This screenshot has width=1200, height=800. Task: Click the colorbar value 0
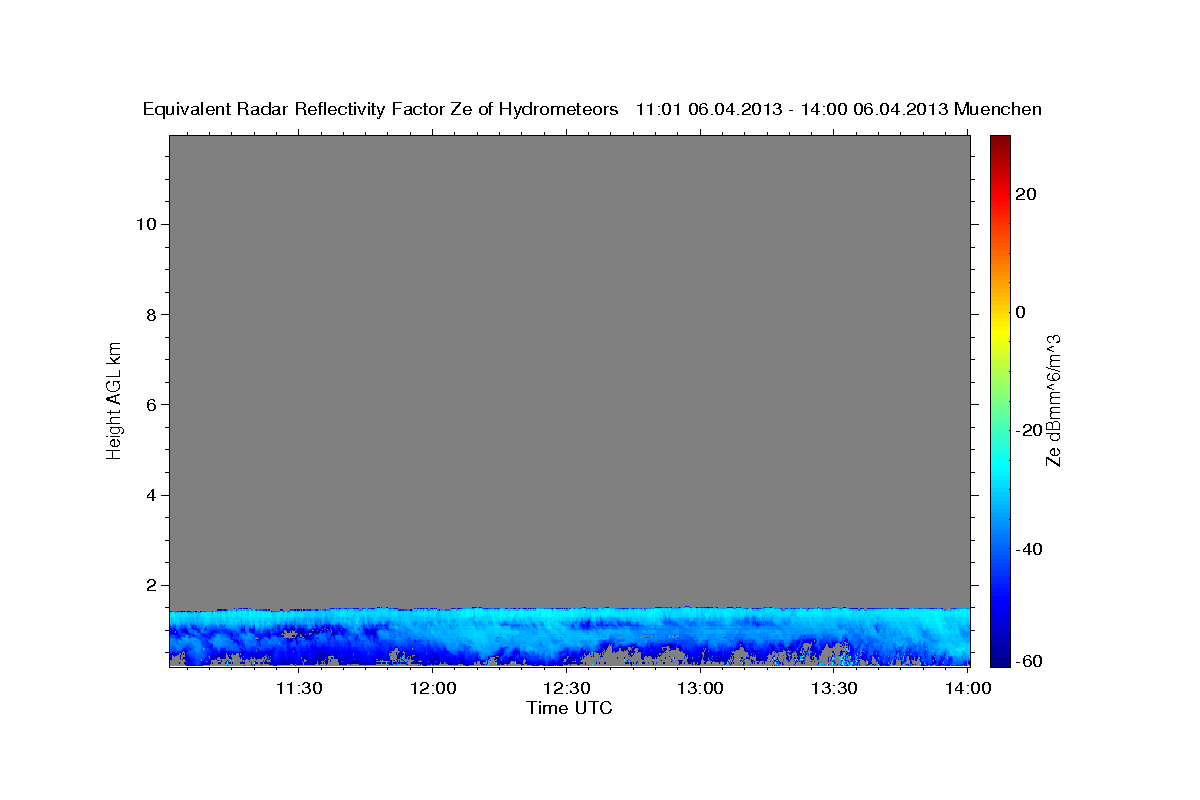pos(1022,312)
